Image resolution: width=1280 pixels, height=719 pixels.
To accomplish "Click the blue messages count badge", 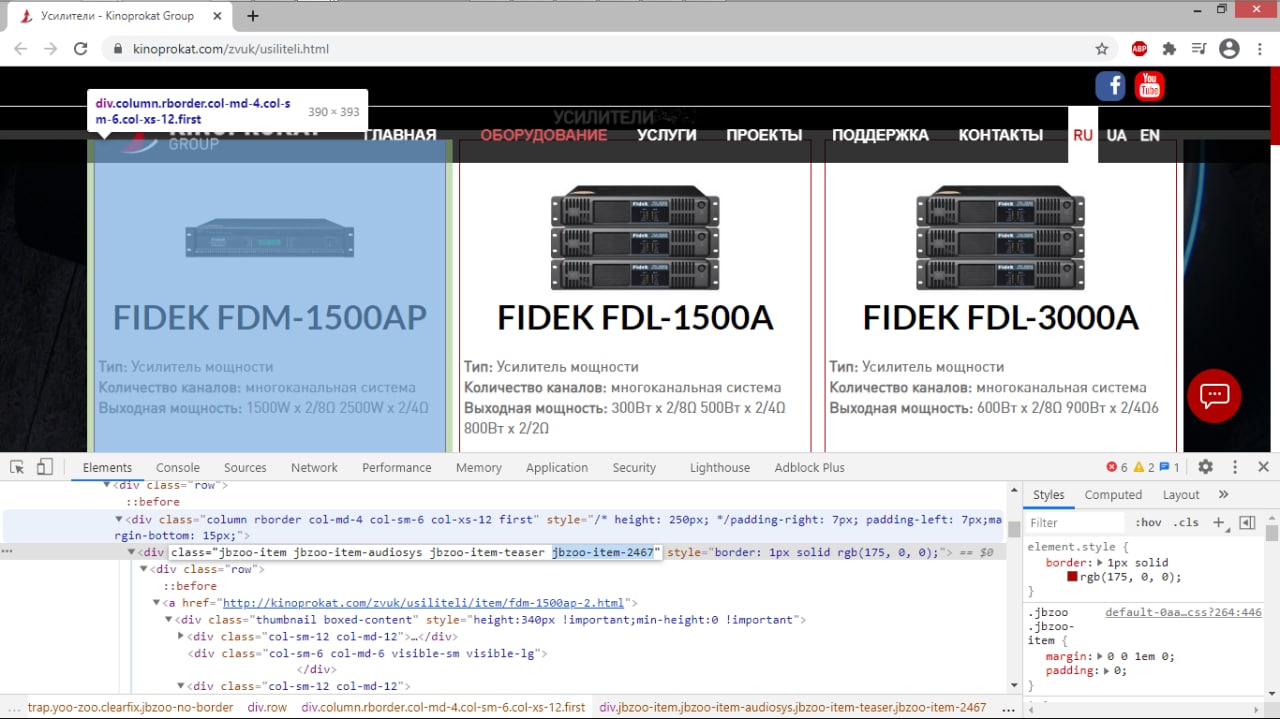I will (x=1170, y=467).
